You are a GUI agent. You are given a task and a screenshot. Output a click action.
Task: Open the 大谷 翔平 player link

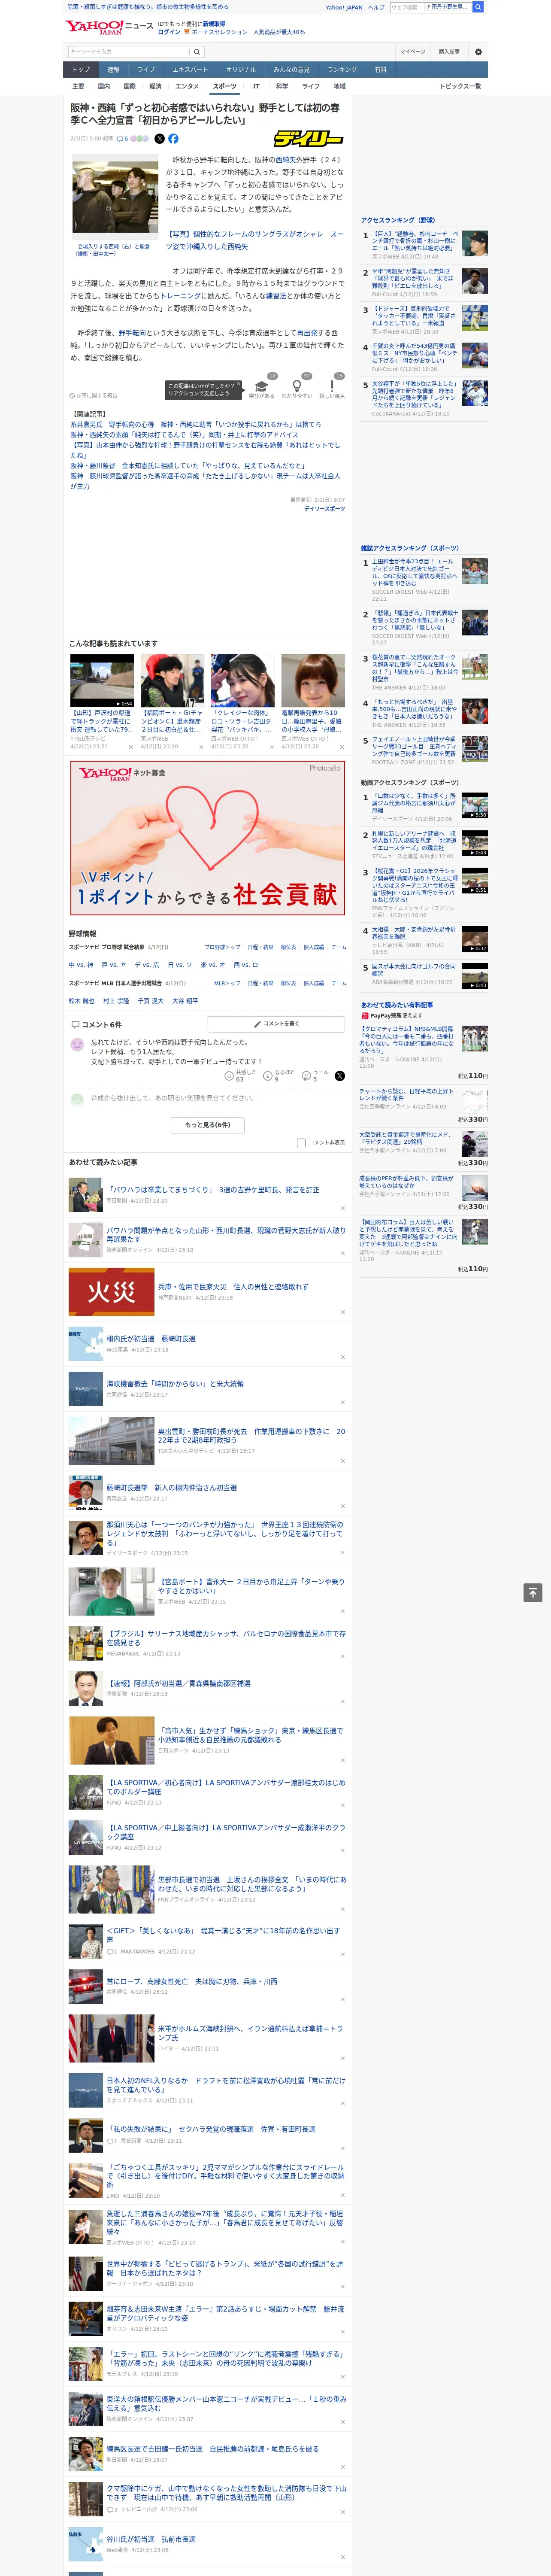(x=185, y=1001)
